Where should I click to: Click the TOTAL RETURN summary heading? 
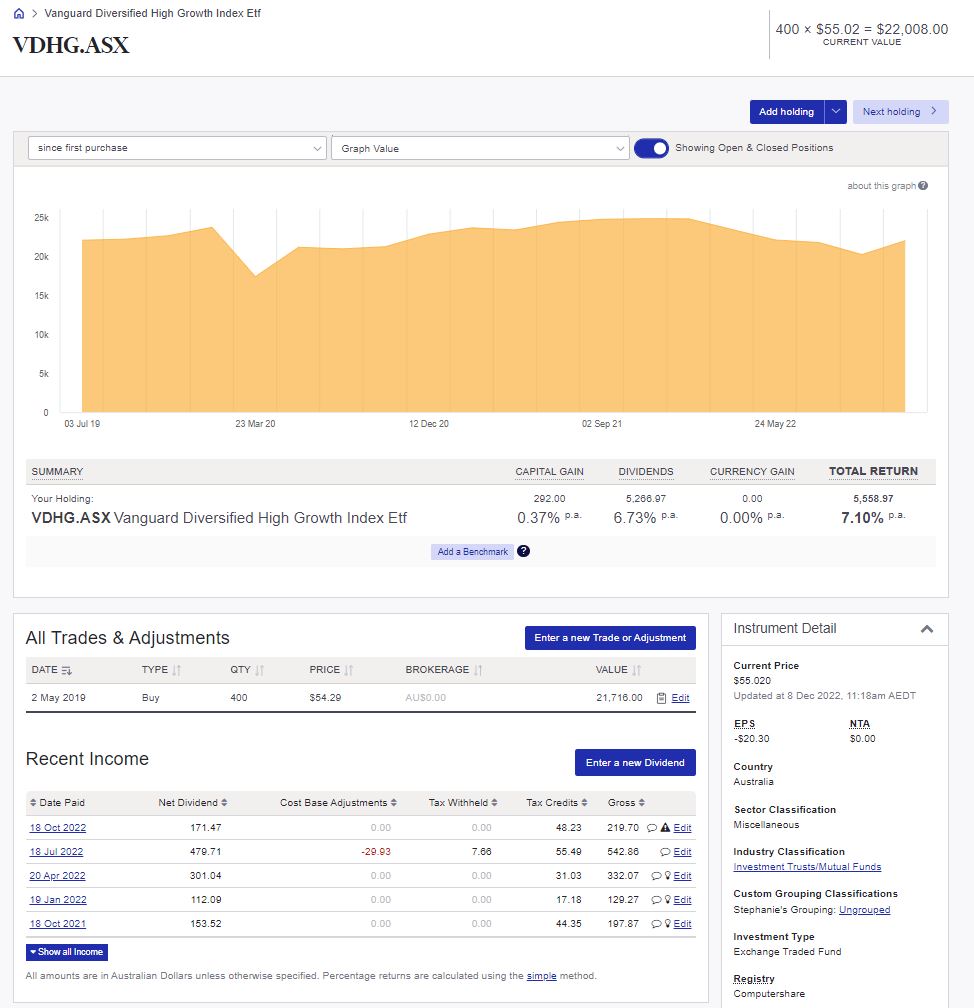[x=873, y=471]
